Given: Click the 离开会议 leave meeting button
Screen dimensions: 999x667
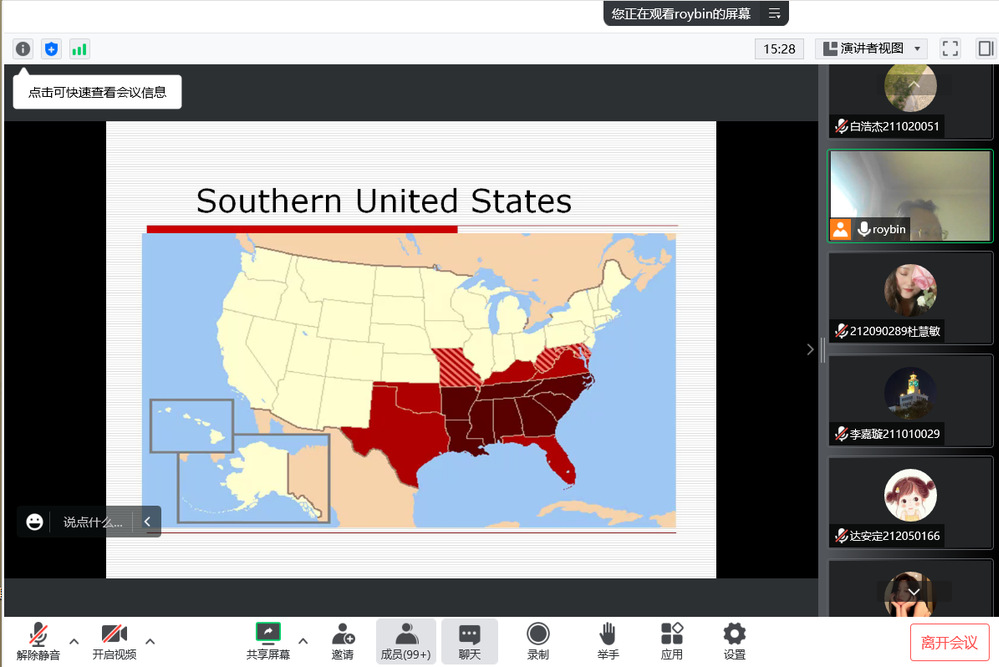Looking at the screenshot, I should 949,642.
